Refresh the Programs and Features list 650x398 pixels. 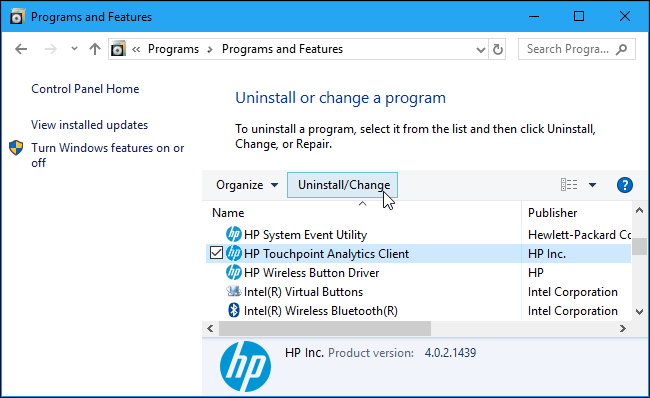point(497,49)
